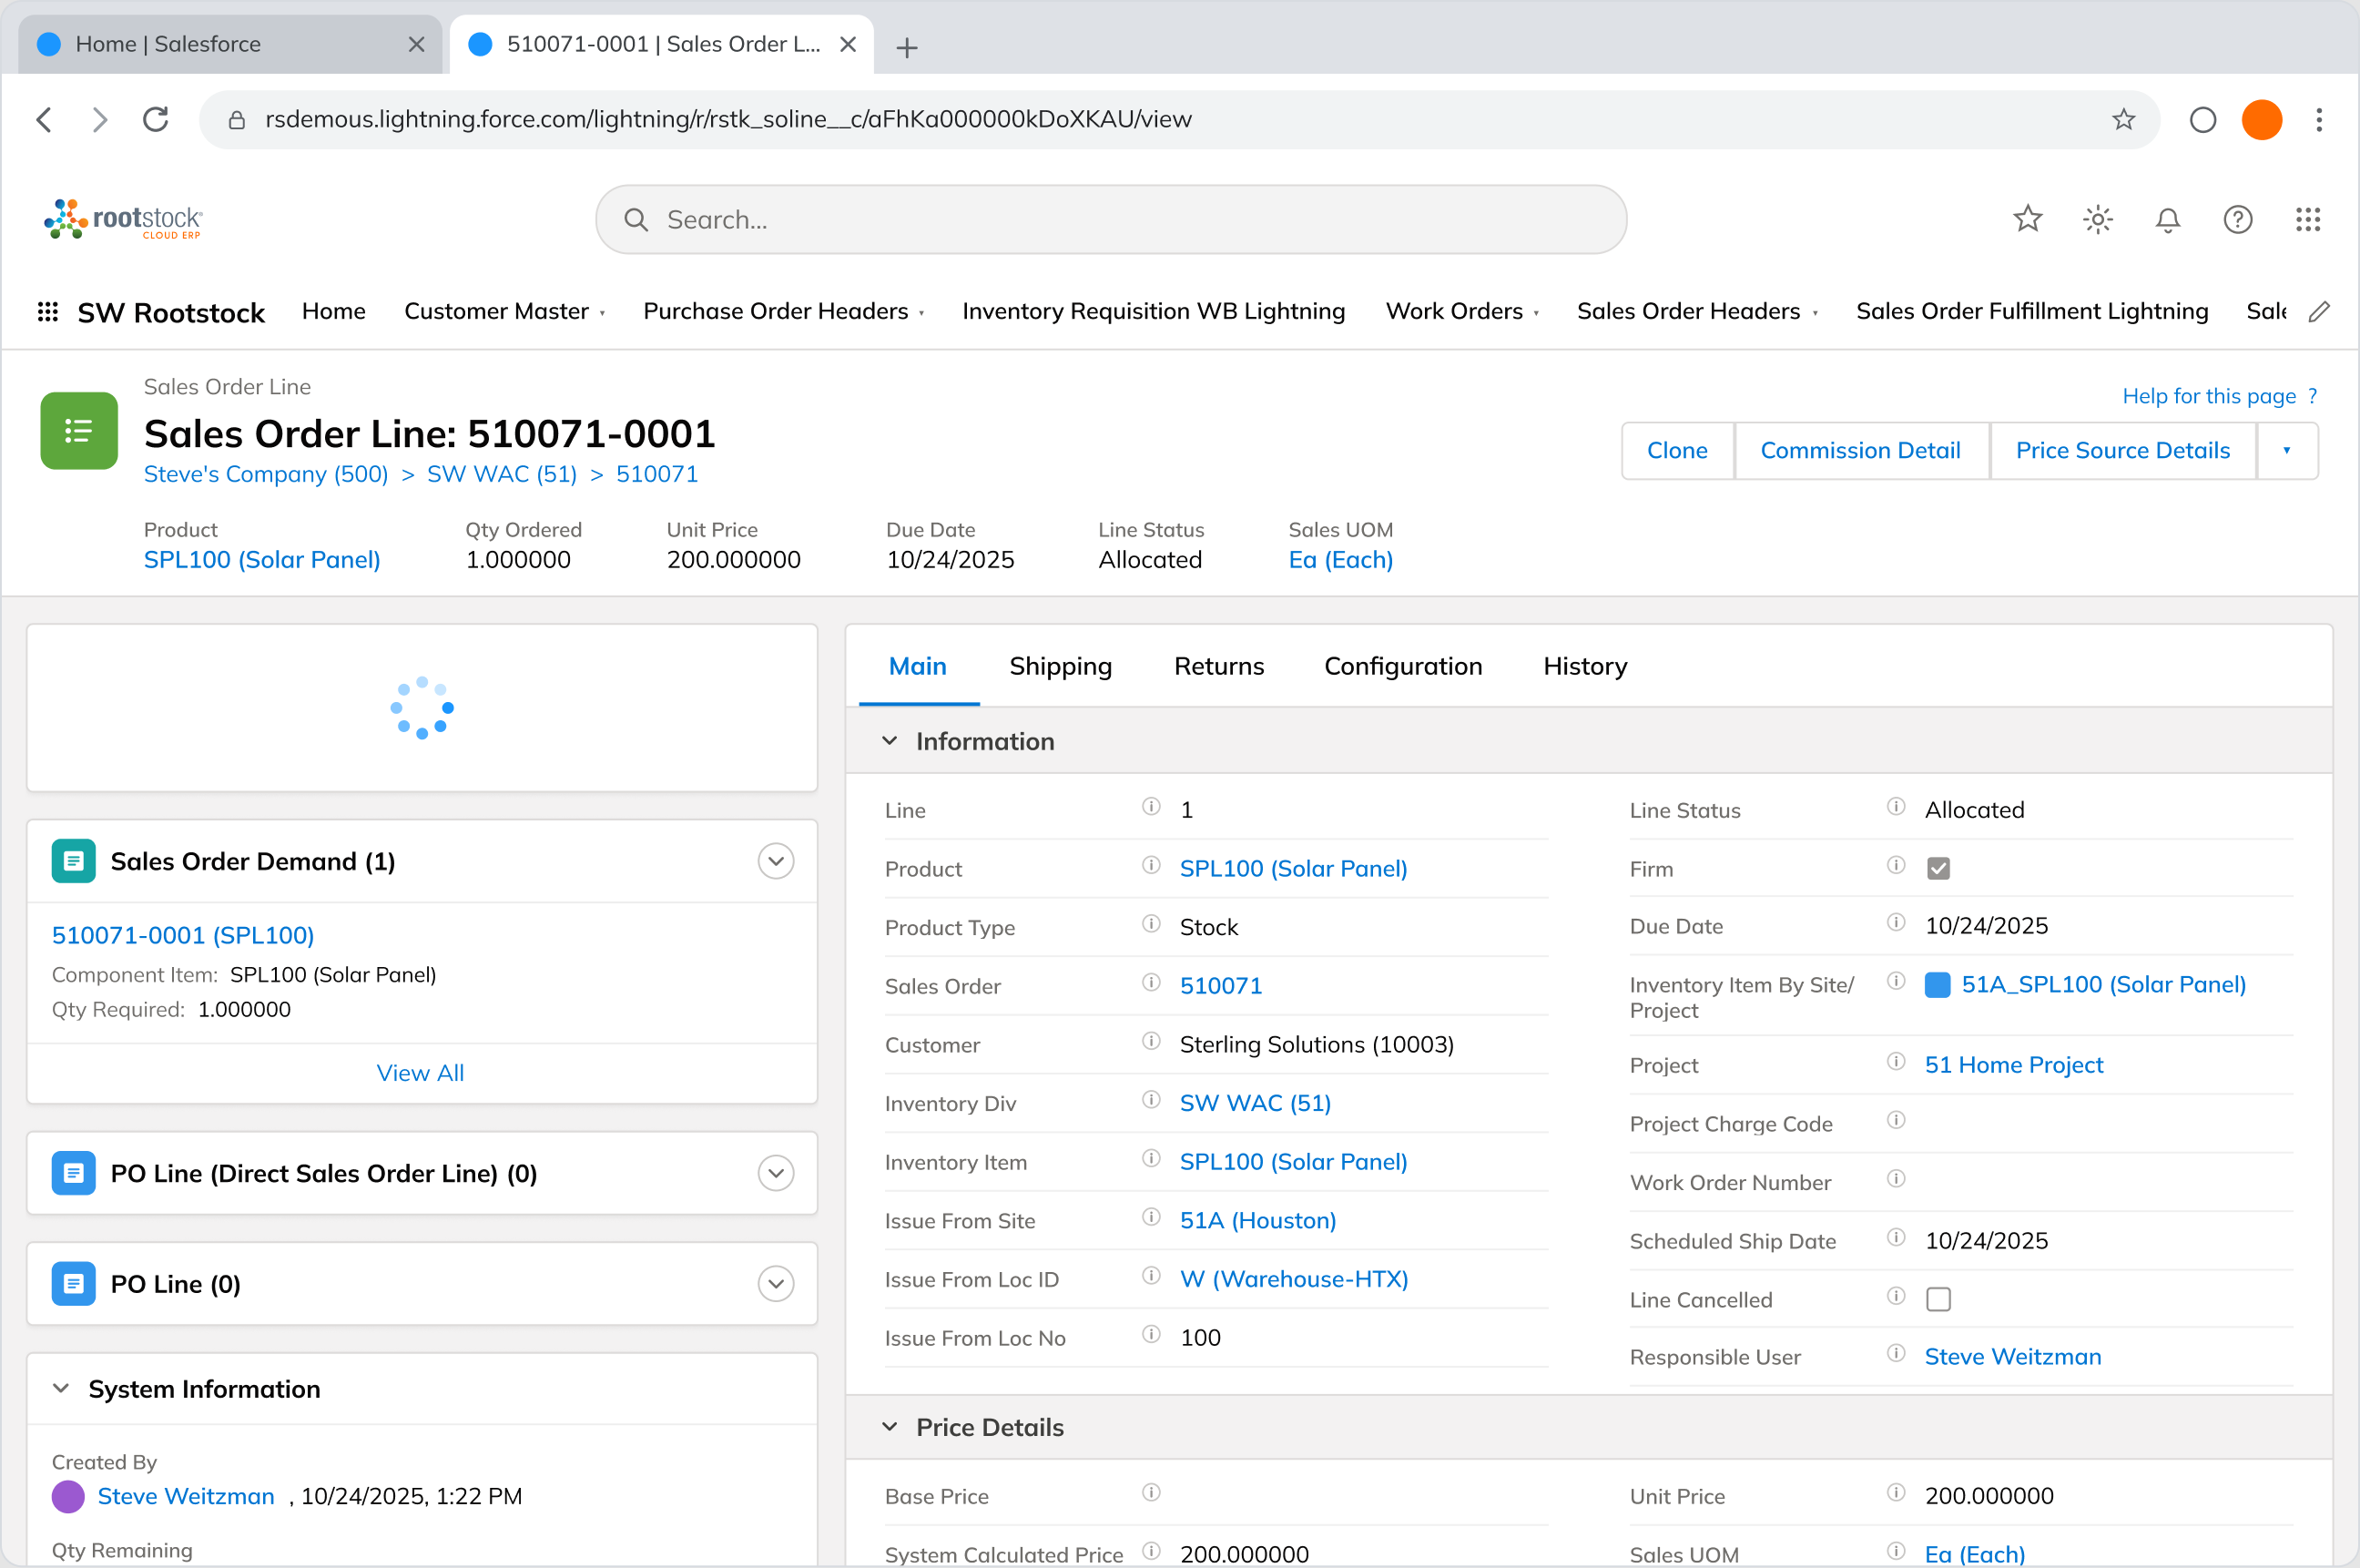
Task: Open the 51 Home Project link
Action: 2014,1065
